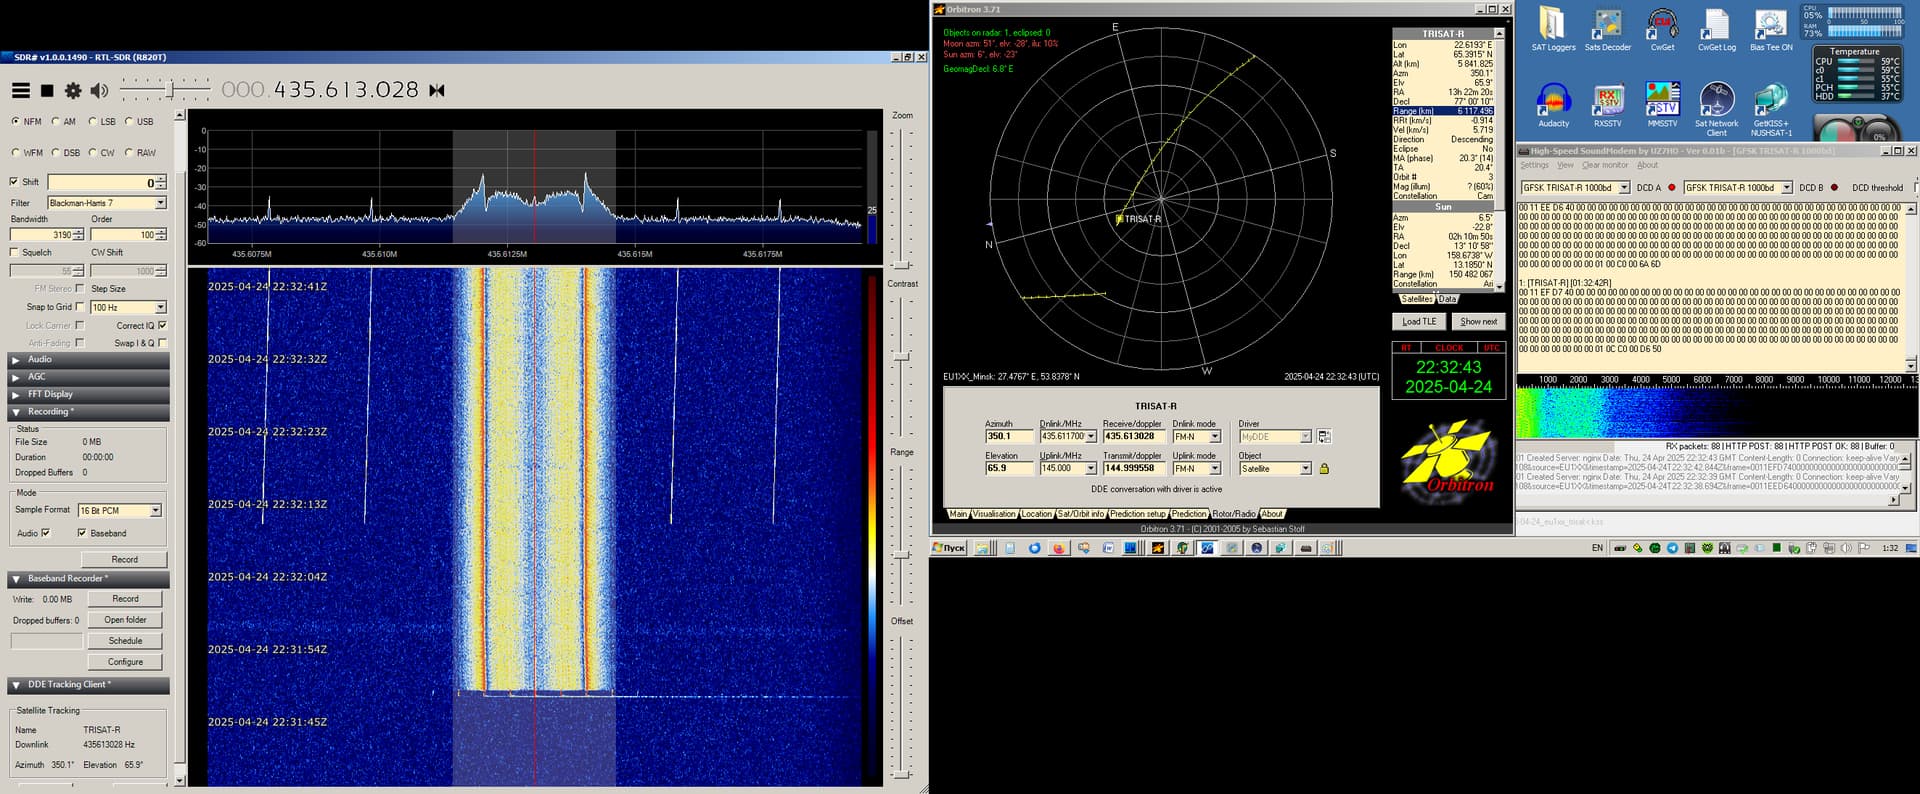Open the Start (Пуск) menu
This screenshot has width=1920, height=794.
(x=949, y=548)
